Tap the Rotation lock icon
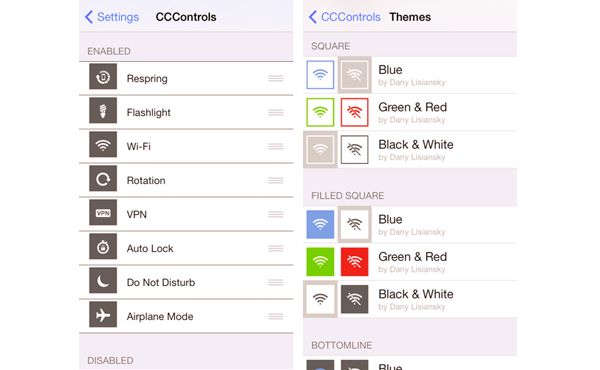 [103, 179]
